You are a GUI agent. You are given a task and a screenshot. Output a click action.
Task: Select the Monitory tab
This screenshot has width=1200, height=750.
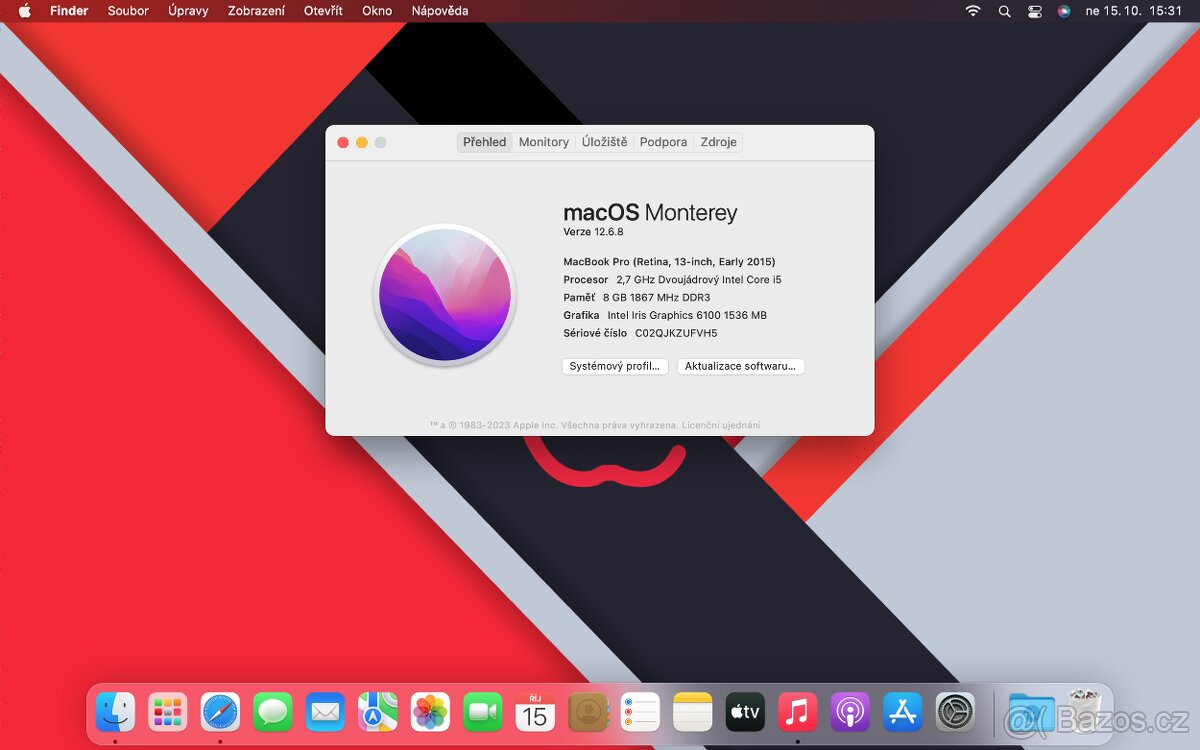tap(543, 142)
